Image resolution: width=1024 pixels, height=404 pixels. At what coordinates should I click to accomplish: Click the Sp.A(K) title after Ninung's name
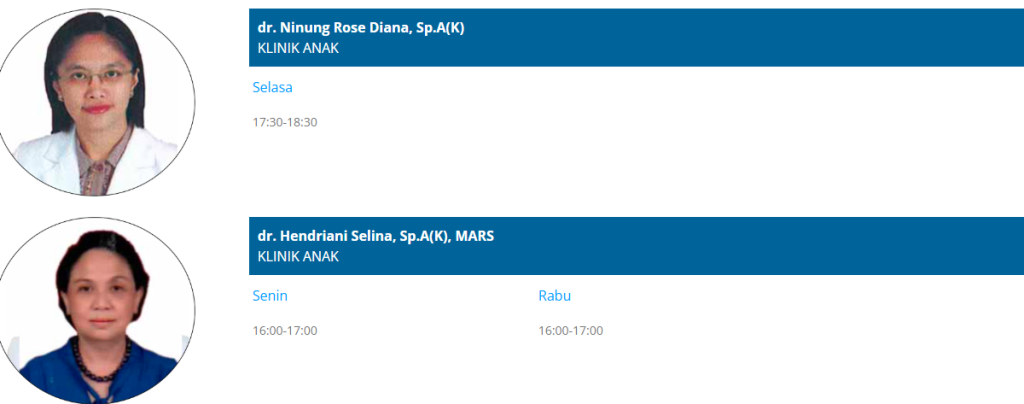441,28
